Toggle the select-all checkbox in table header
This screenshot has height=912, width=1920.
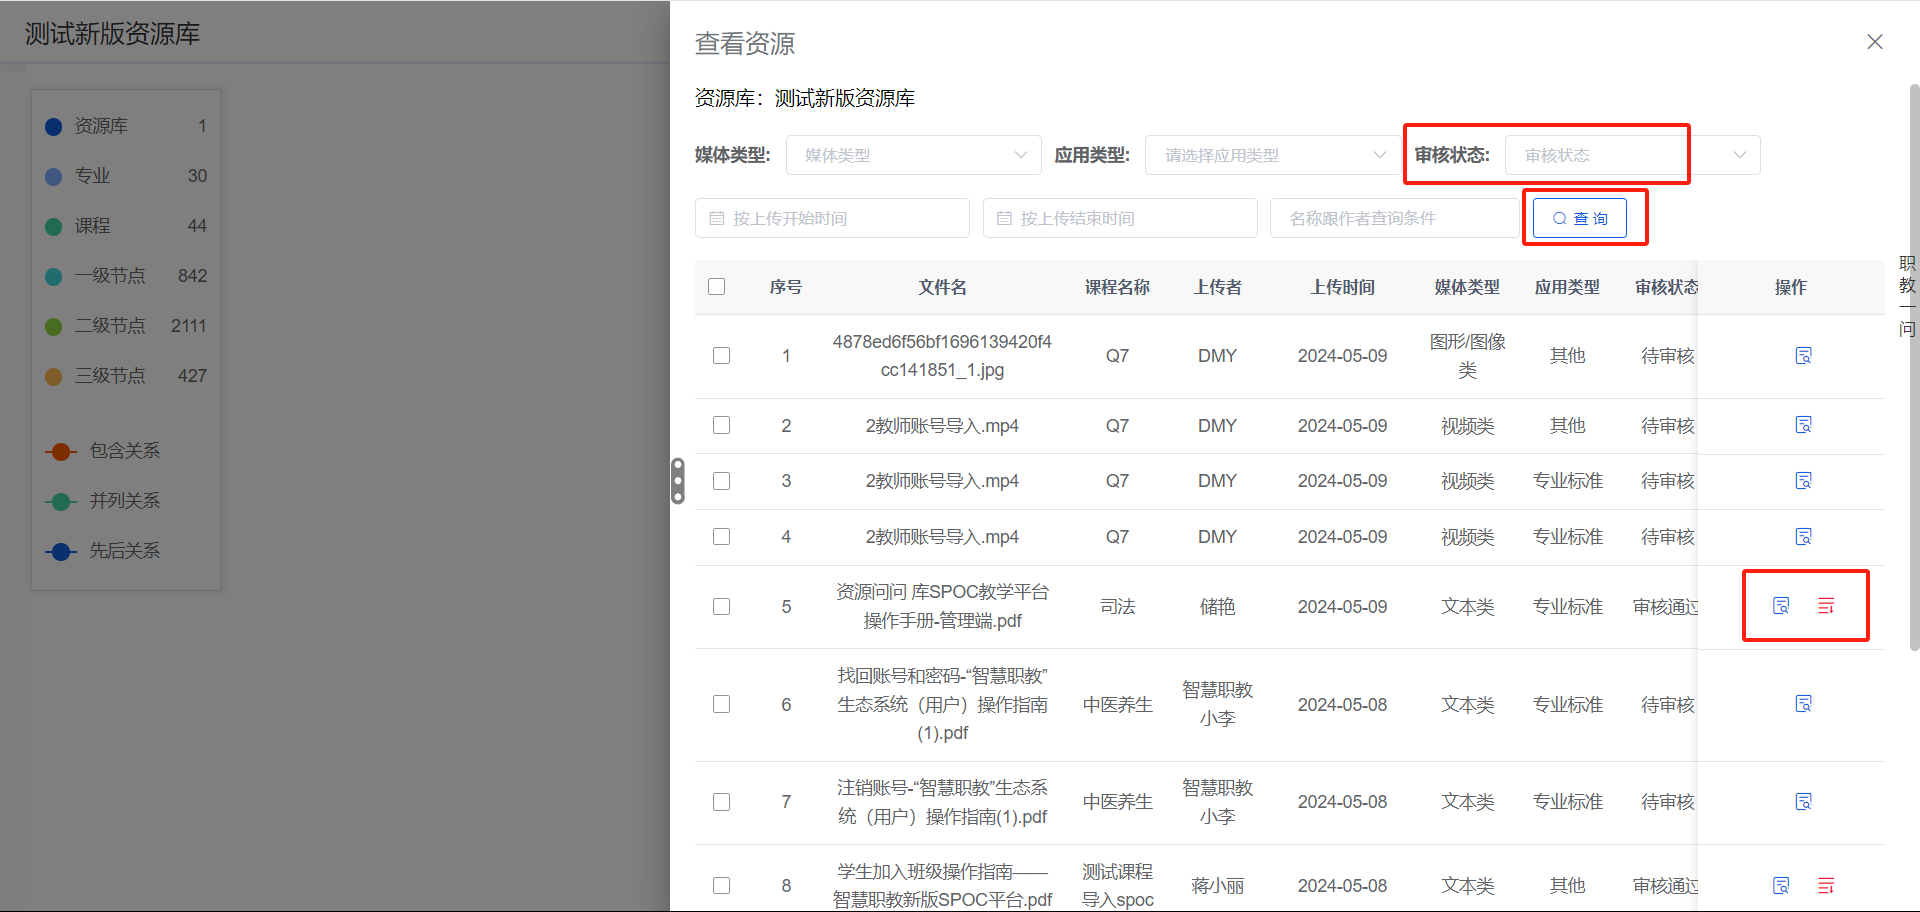pos(717,286)
